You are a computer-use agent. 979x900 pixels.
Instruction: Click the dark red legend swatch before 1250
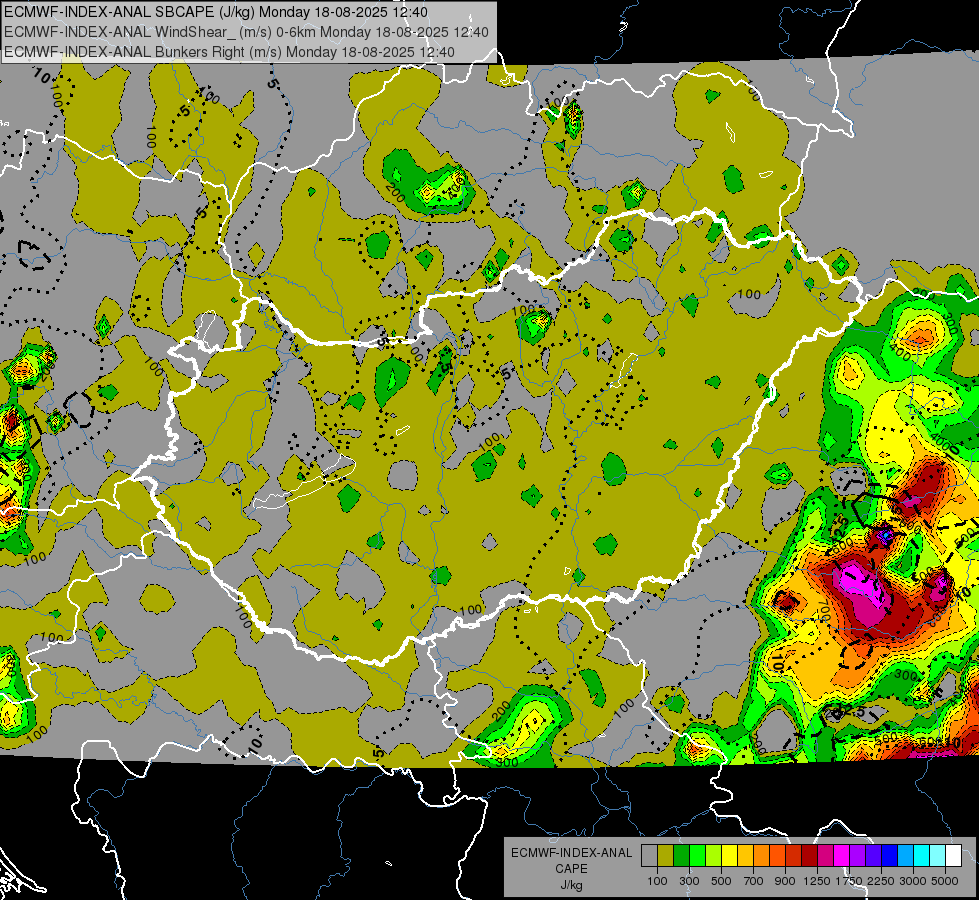(x=809, y=855)
